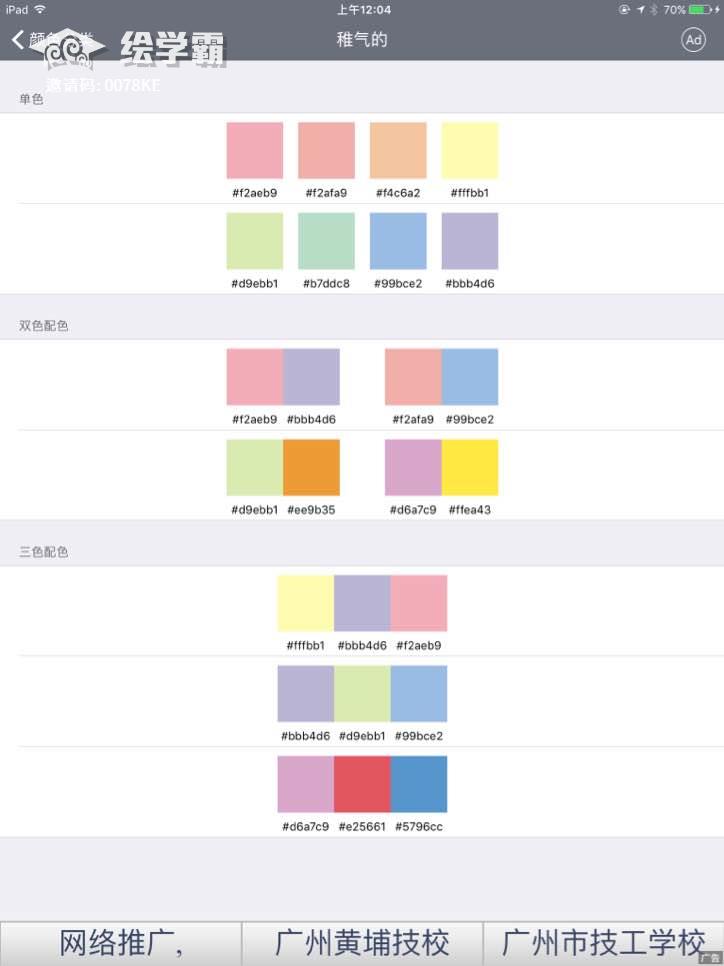Tap the battery icon in status bar

[x=700, y=10]
